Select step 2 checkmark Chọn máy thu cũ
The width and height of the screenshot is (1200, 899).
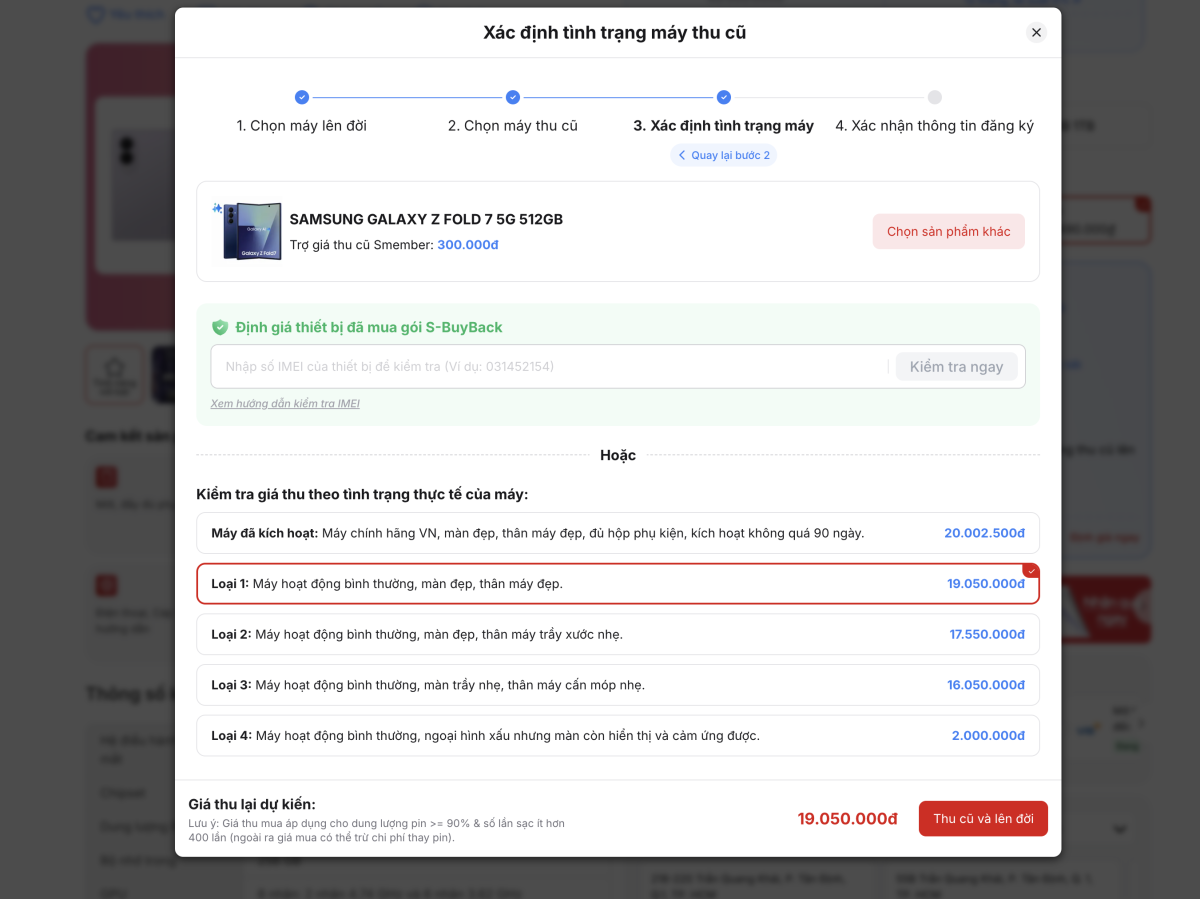(x=513, y=97)
